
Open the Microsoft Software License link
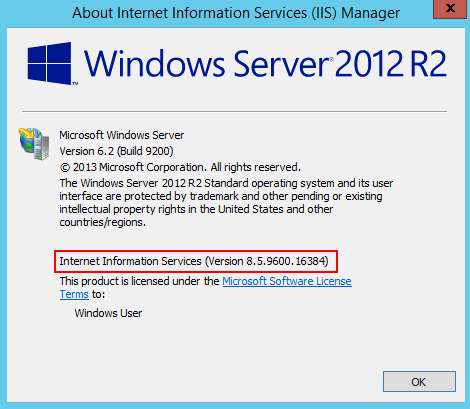point(287,281)
